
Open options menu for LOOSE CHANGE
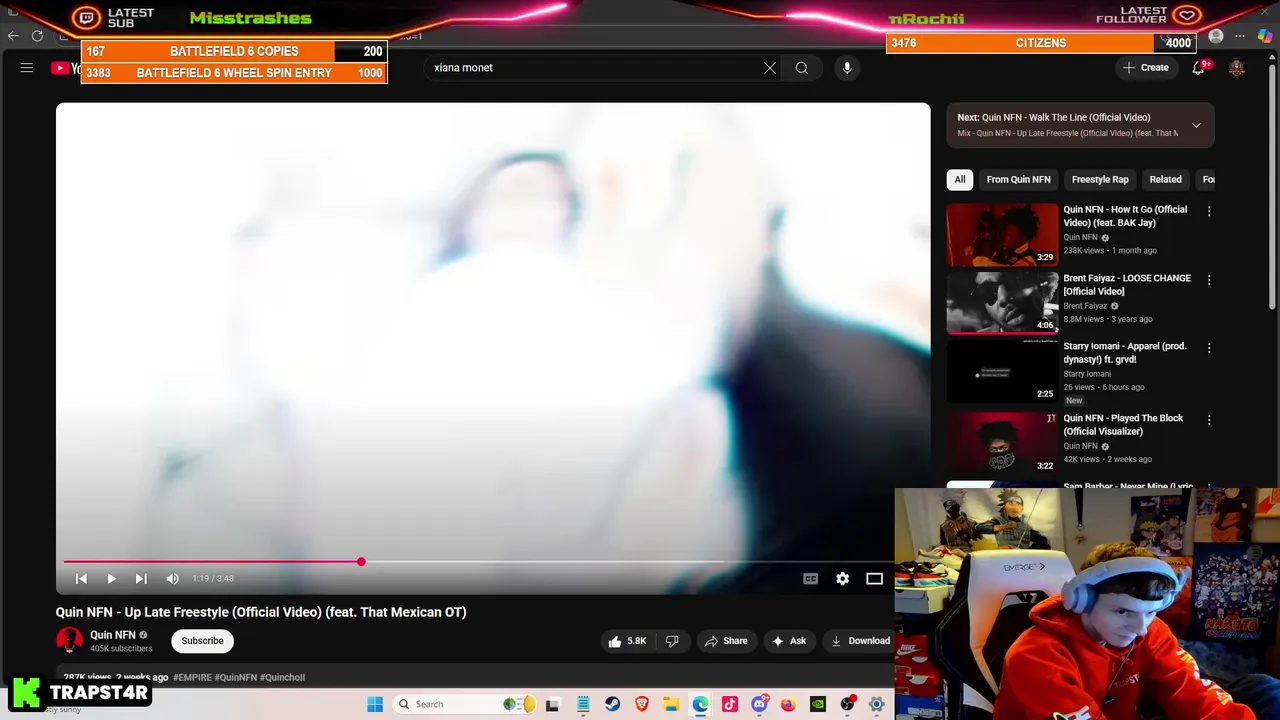(x=1209, y=280)
